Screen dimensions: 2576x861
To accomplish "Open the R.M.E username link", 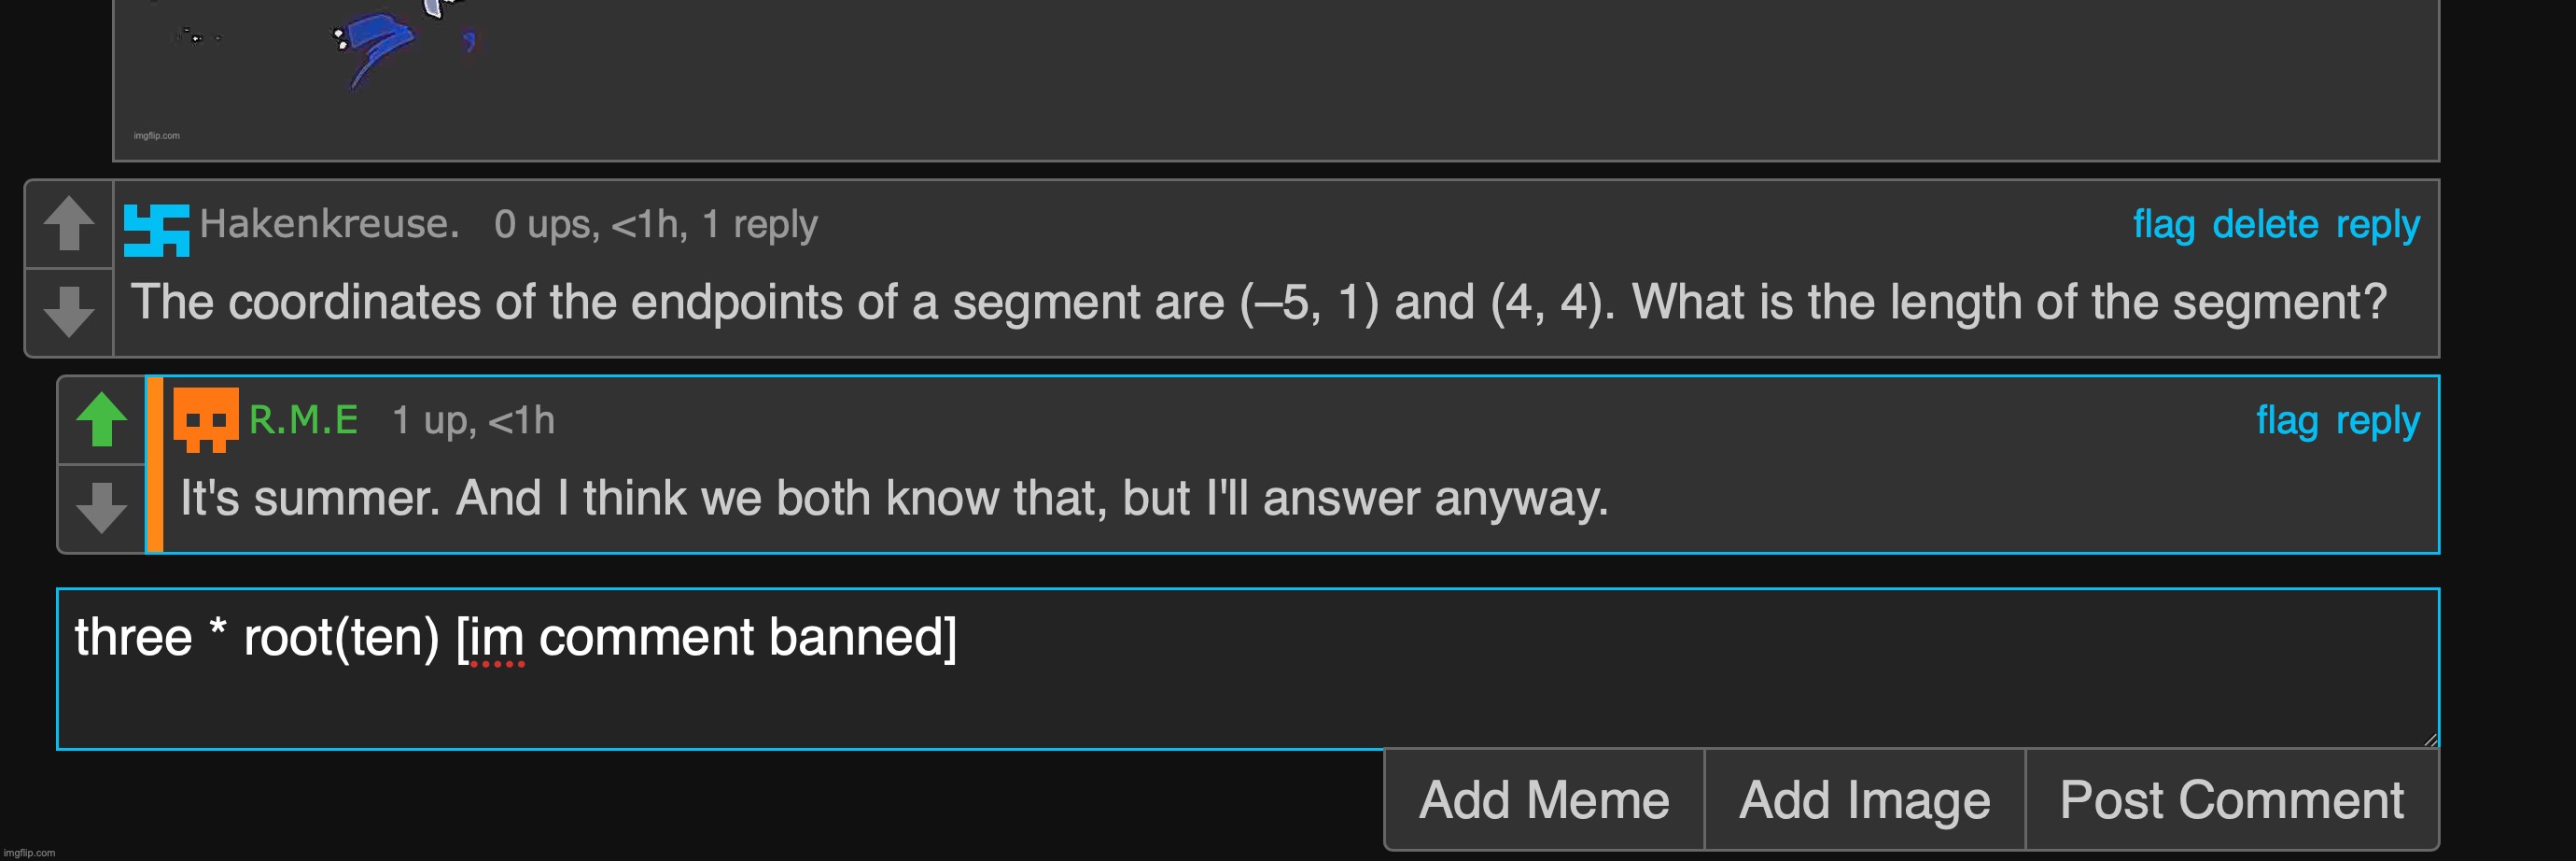I will [303, 420].
